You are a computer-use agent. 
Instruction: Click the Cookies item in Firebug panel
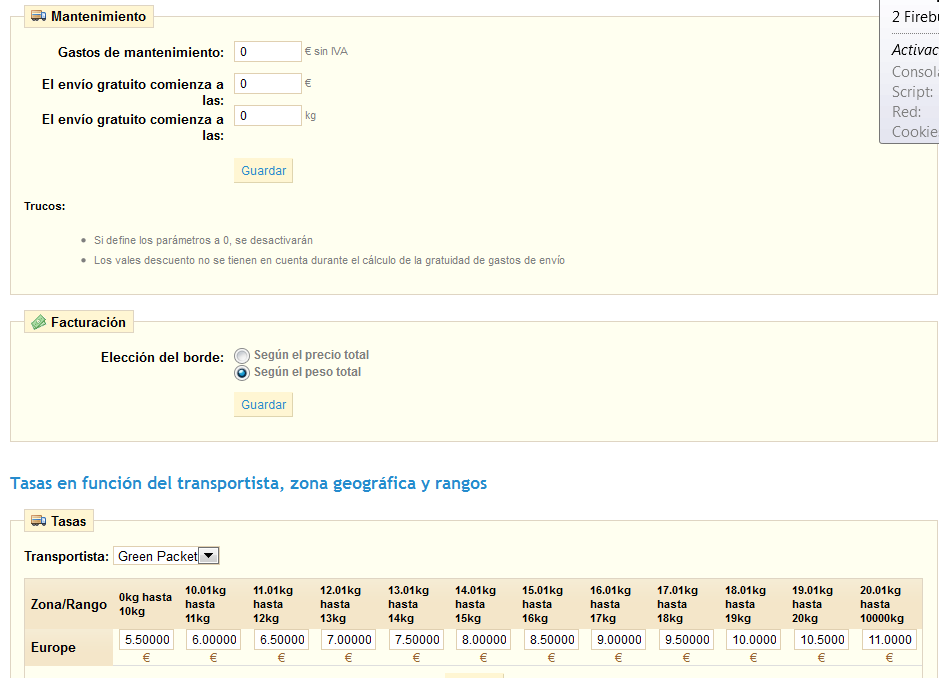[x=915, y=132]
